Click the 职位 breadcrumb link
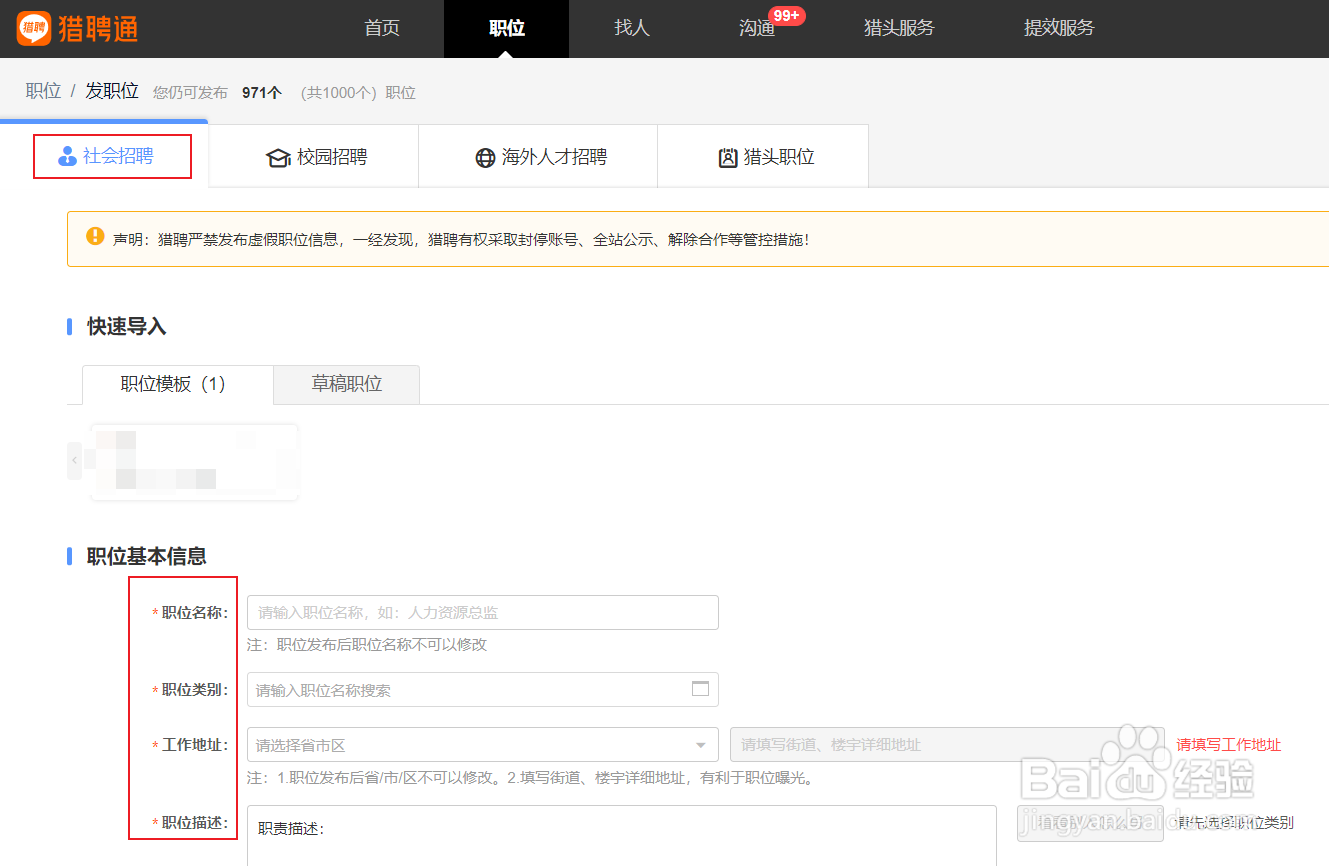1329x866 pixels. point(43,91)
